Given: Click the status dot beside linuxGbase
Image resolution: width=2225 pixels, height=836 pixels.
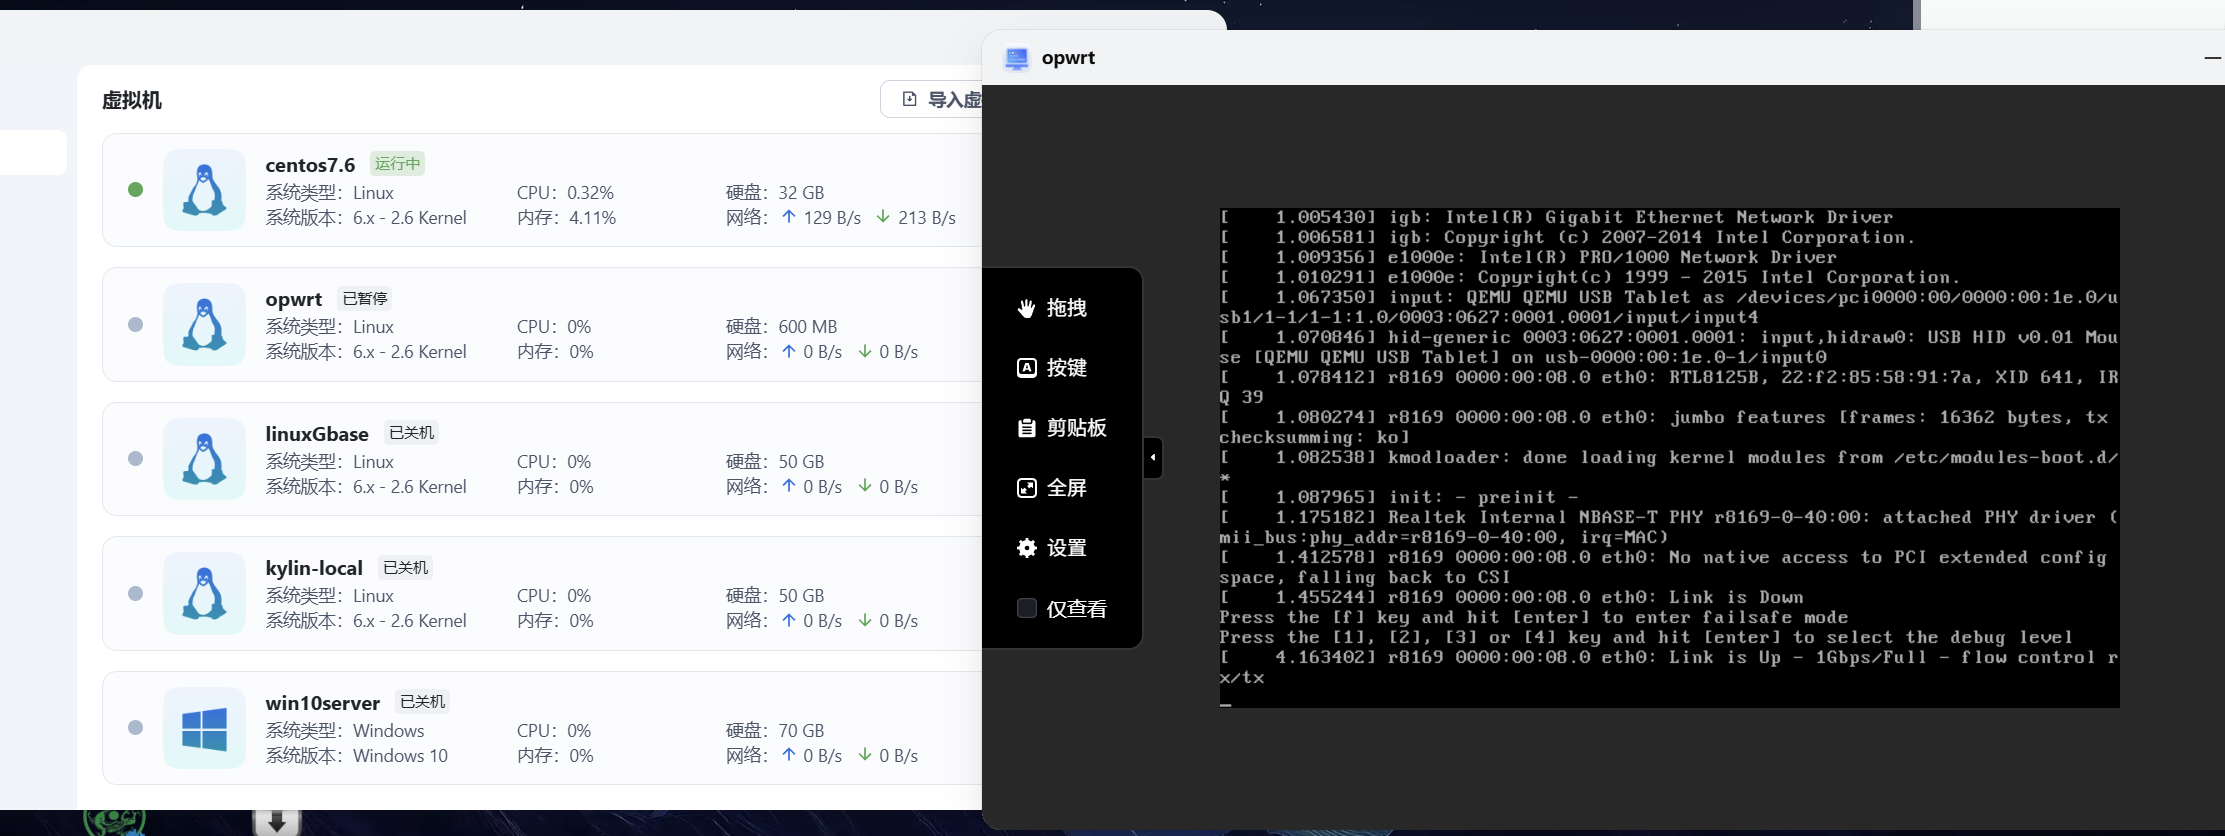Looking at the screenshot, I should pyautogui.click(x=136, y=459).
